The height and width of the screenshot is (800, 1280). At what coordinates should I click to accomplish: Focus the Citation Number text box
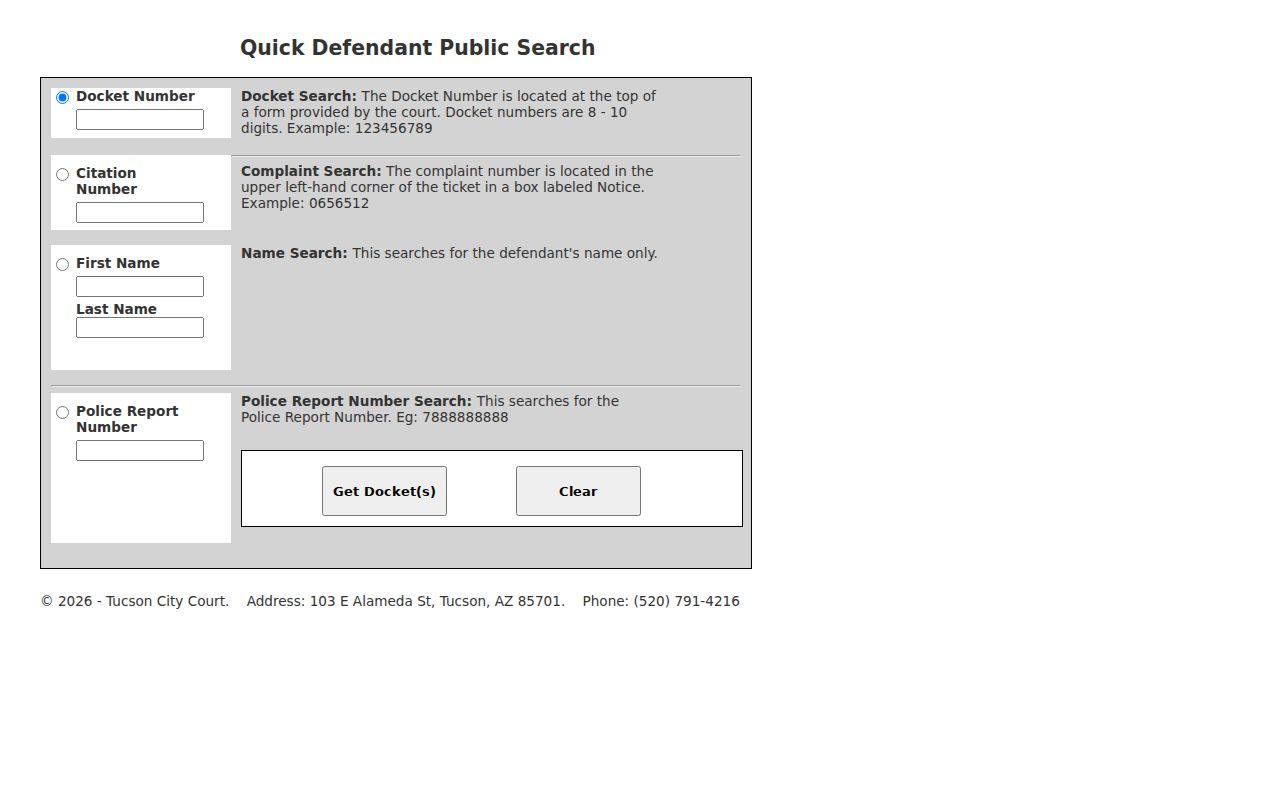coord(140,212)
